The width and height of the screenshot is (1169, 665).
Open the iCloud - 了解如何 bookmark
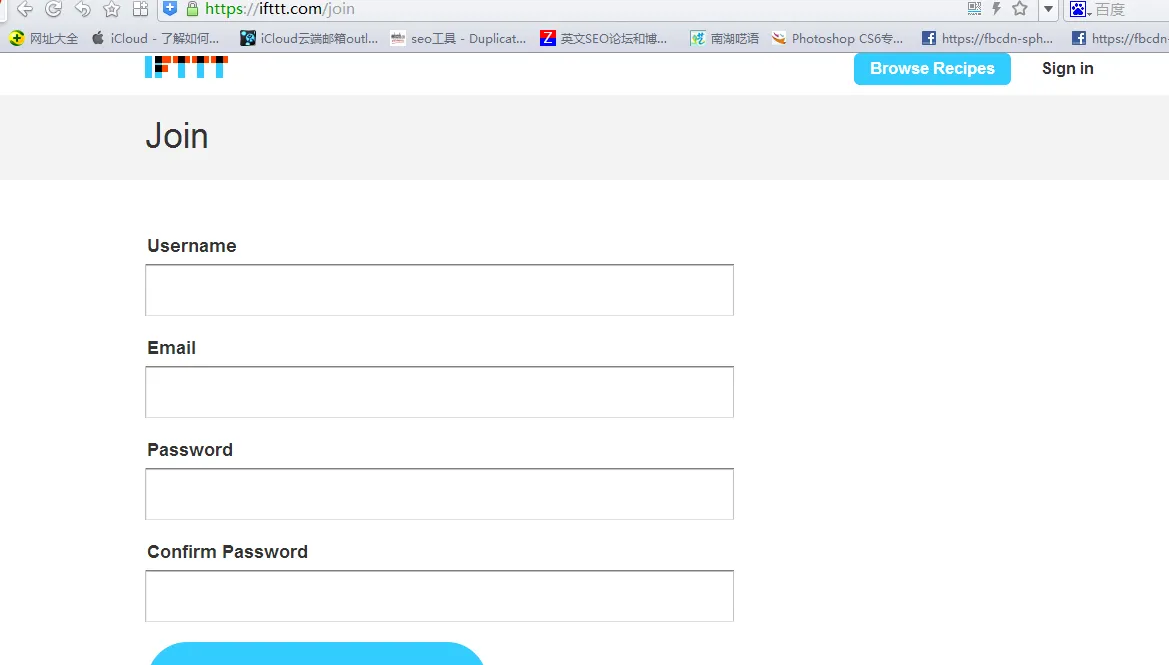click(x=155, y=38)
